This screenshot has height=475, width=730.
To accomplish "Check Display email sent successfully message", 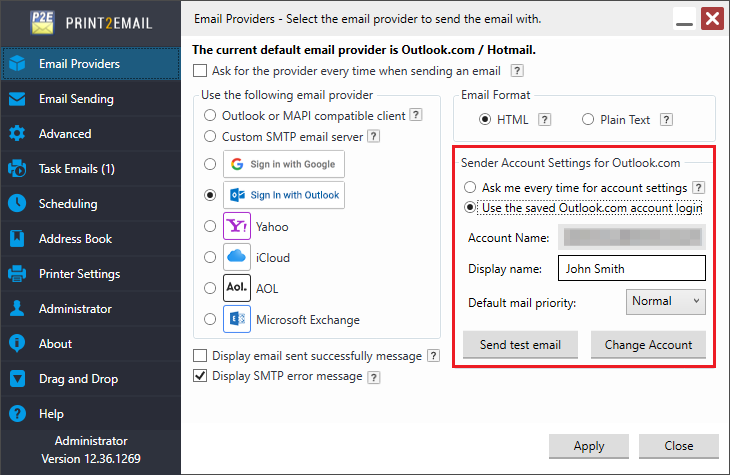I will point(200,356).
